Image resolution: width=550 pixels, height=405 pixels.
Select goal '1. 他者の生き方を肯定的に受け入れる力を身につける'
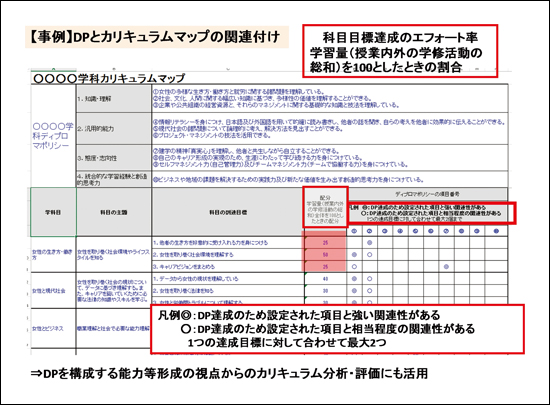(228, 243)
